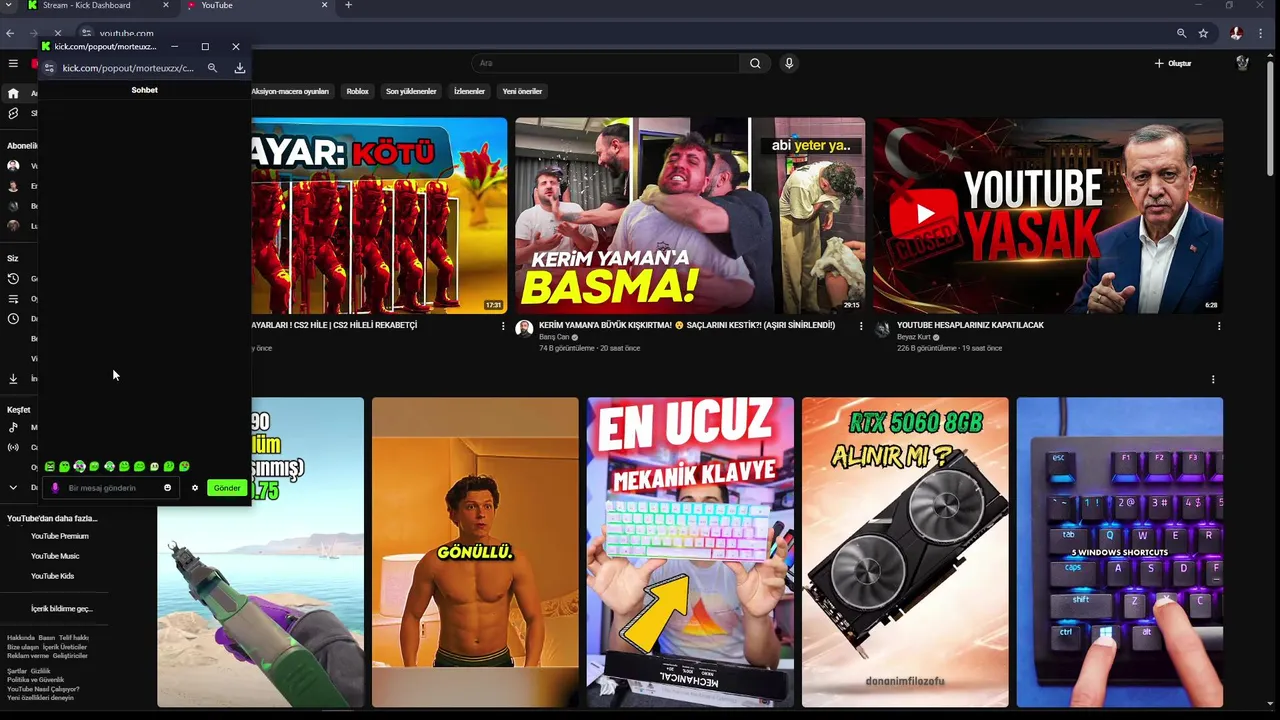Click the Bir mesaj gönderin chat field
Screen dimensions: 1280x720
click(112, 488)
